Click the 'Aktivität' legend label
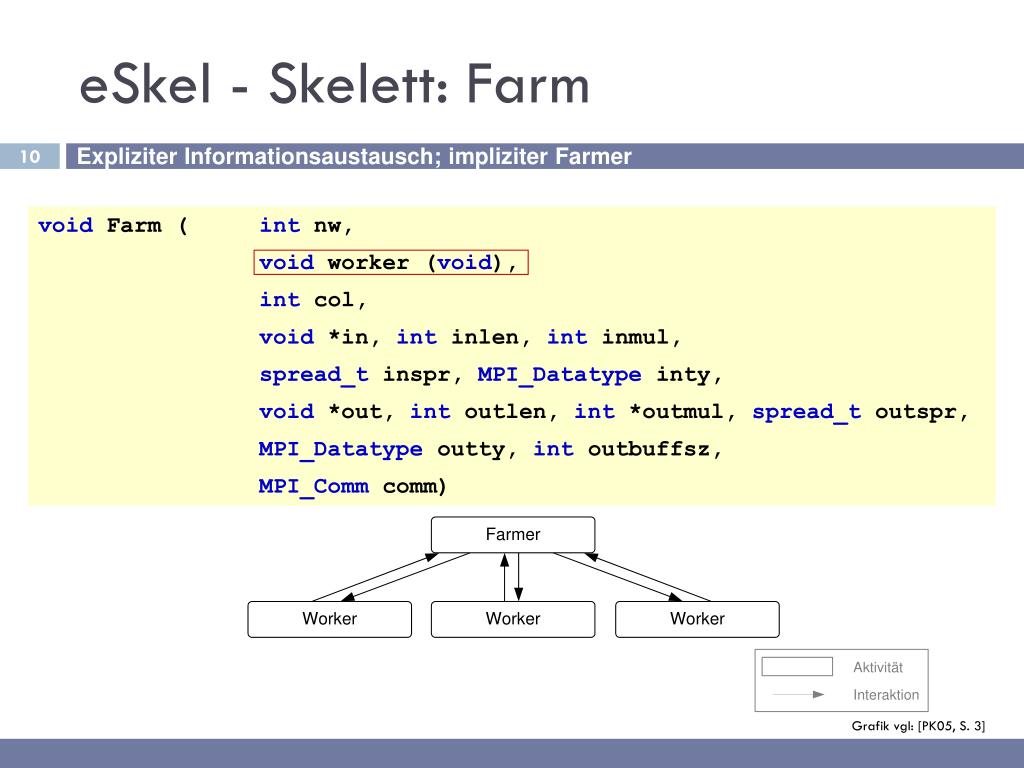The height and width of the screenshot is (768, 1024). click(878, 667)
